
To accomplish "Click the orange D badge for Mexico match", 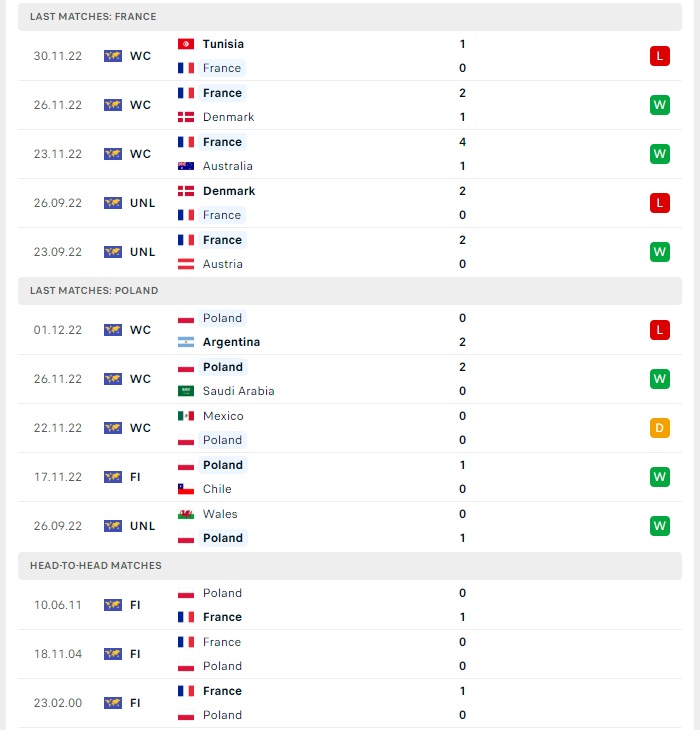I will pos(660,428).
